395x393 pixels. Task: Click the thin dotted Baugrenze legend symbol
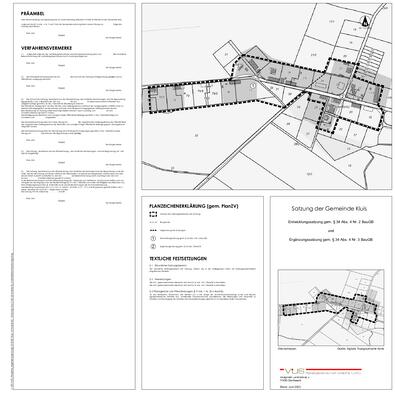click(x=153, y=222)
